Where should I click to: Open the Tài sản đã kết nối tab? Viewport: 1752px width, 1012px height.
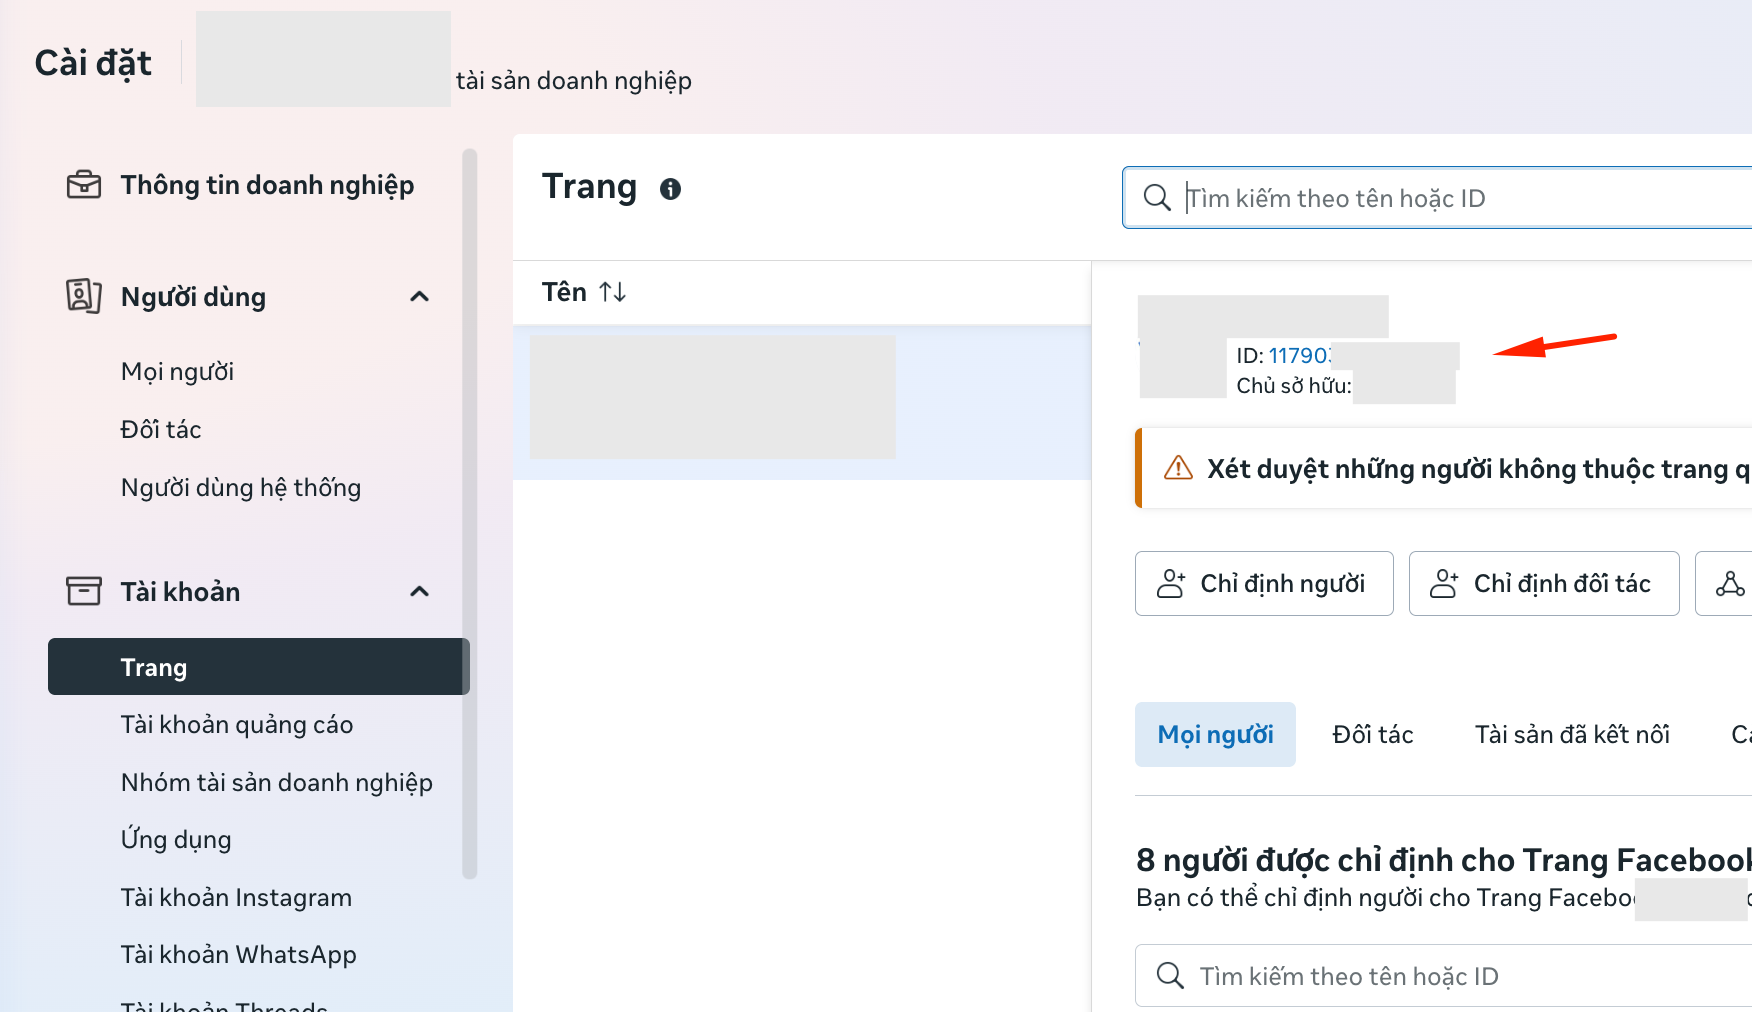pyautogui.click(x=1571, y=734)
